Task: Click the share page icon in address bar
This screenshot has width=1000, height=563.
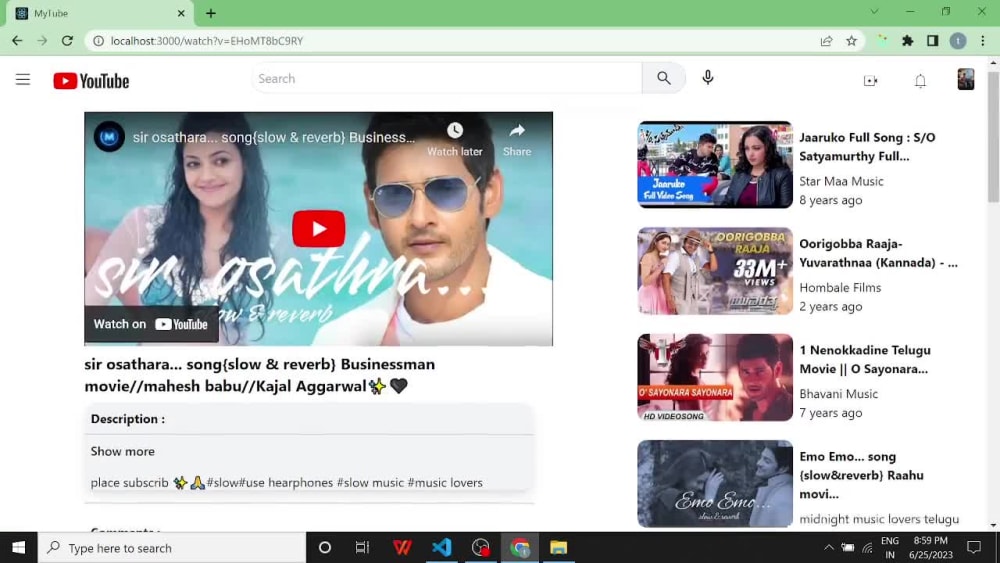Action: pyautogui.click(x=827, y=41)
